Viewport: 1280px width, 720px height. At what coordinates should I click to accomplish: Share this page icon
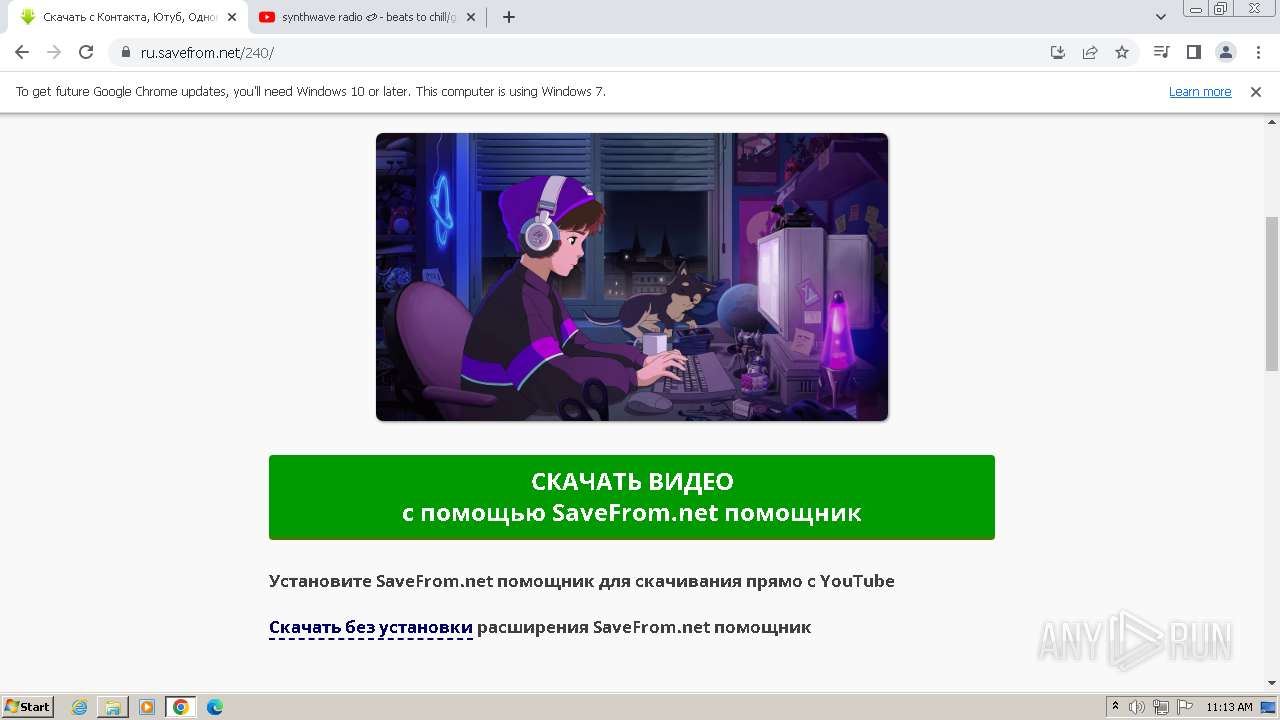1090,52
